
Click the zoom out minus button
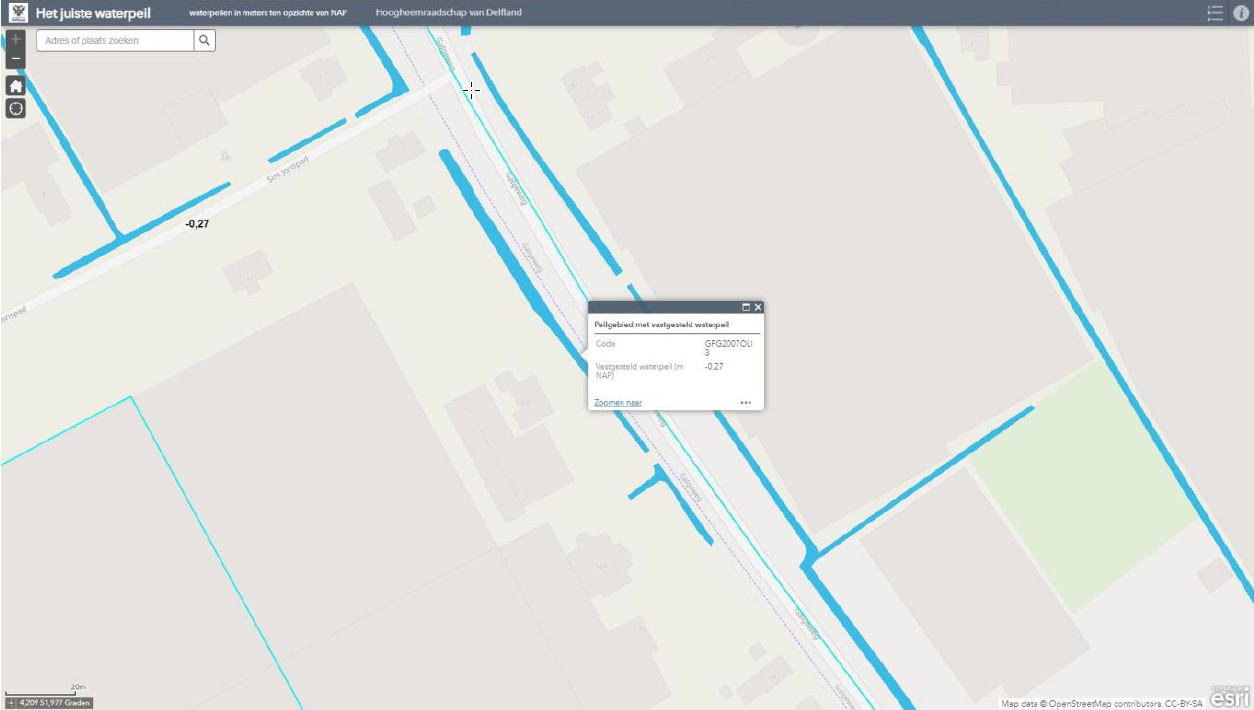click(x=15, y=60)
